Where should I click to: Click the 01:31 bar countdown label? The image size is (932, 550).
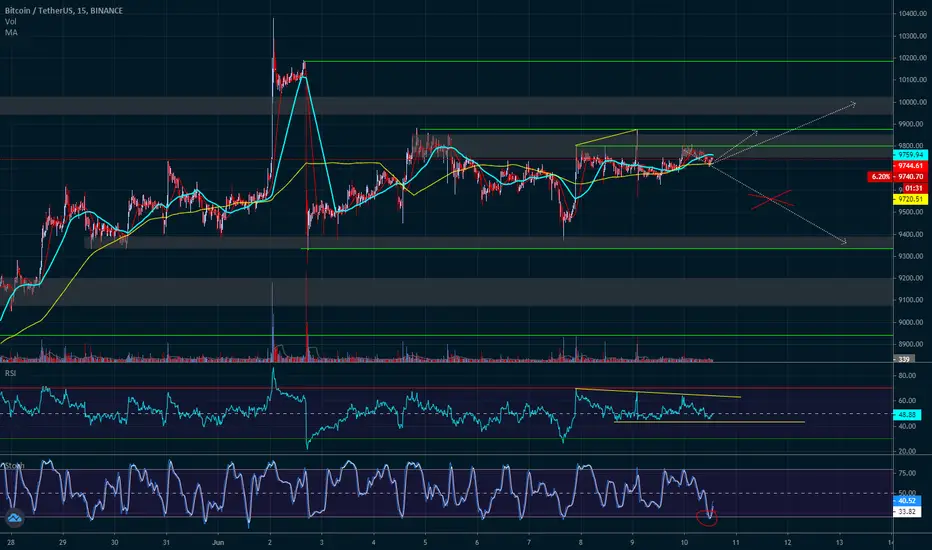[x=913, y=188]
